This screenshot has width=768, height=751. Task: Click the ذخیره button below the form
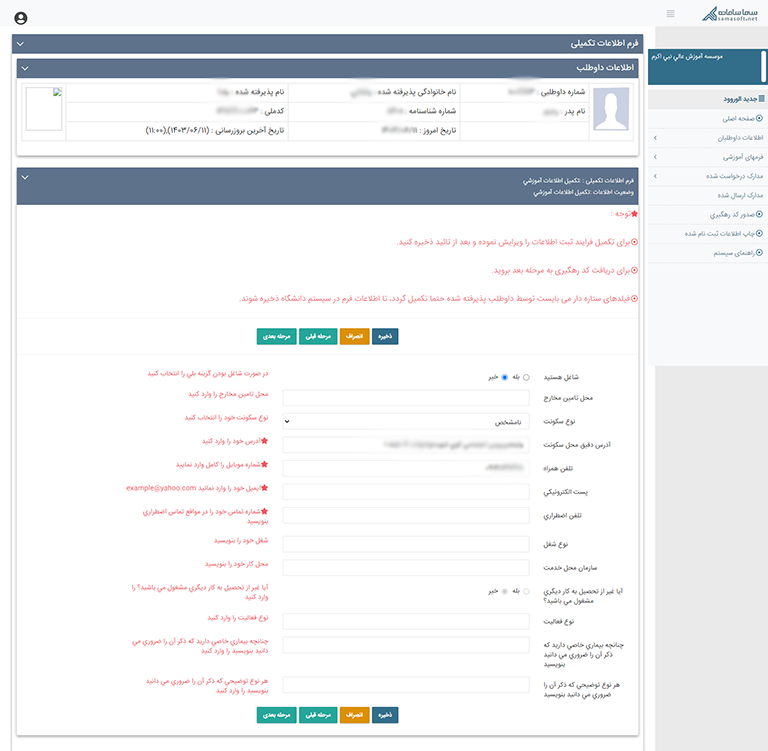coord(385,715)
